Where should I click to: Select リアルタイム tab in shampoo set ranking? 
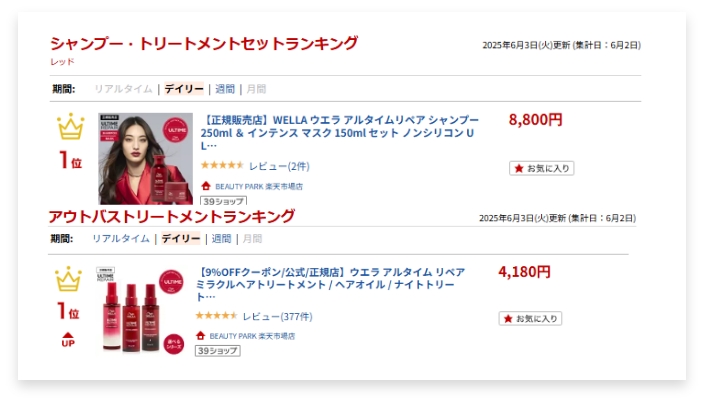pos(123,89)
